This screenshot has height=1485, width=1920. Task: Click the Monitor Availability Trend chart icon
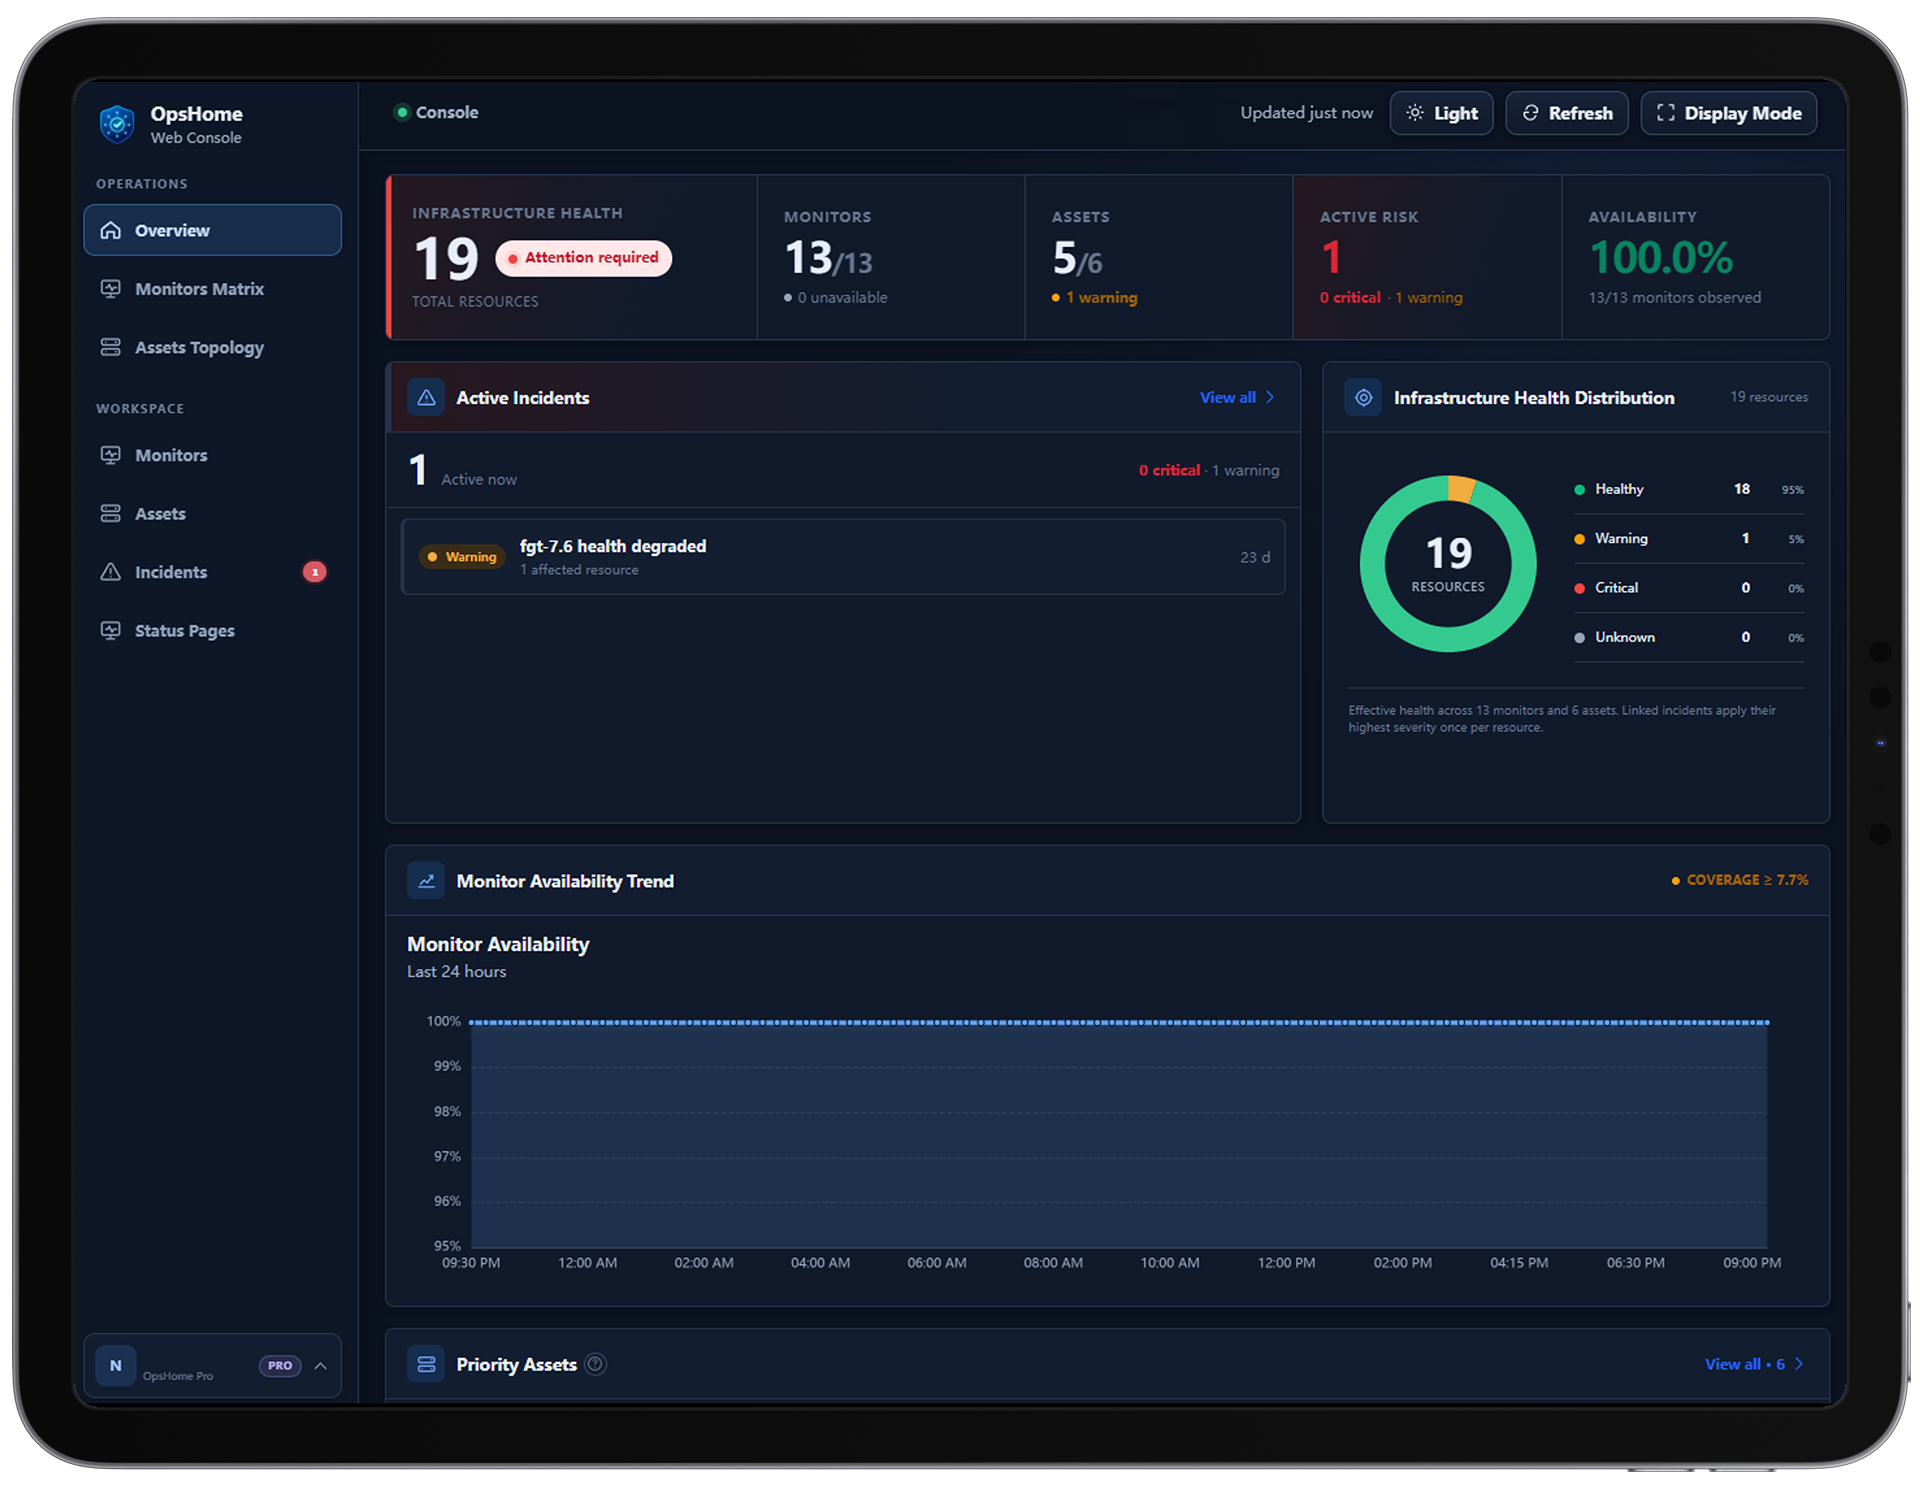(x=426, y=880)
